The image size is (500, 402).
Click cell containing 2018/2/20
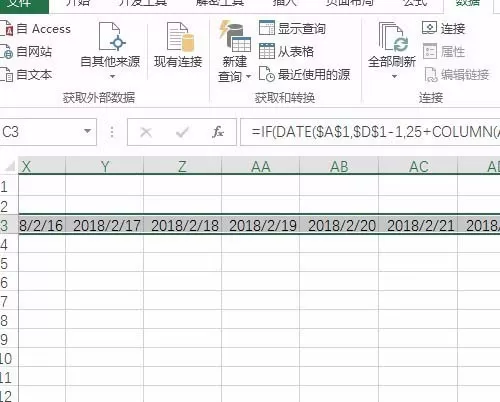(x=339, y=225)
